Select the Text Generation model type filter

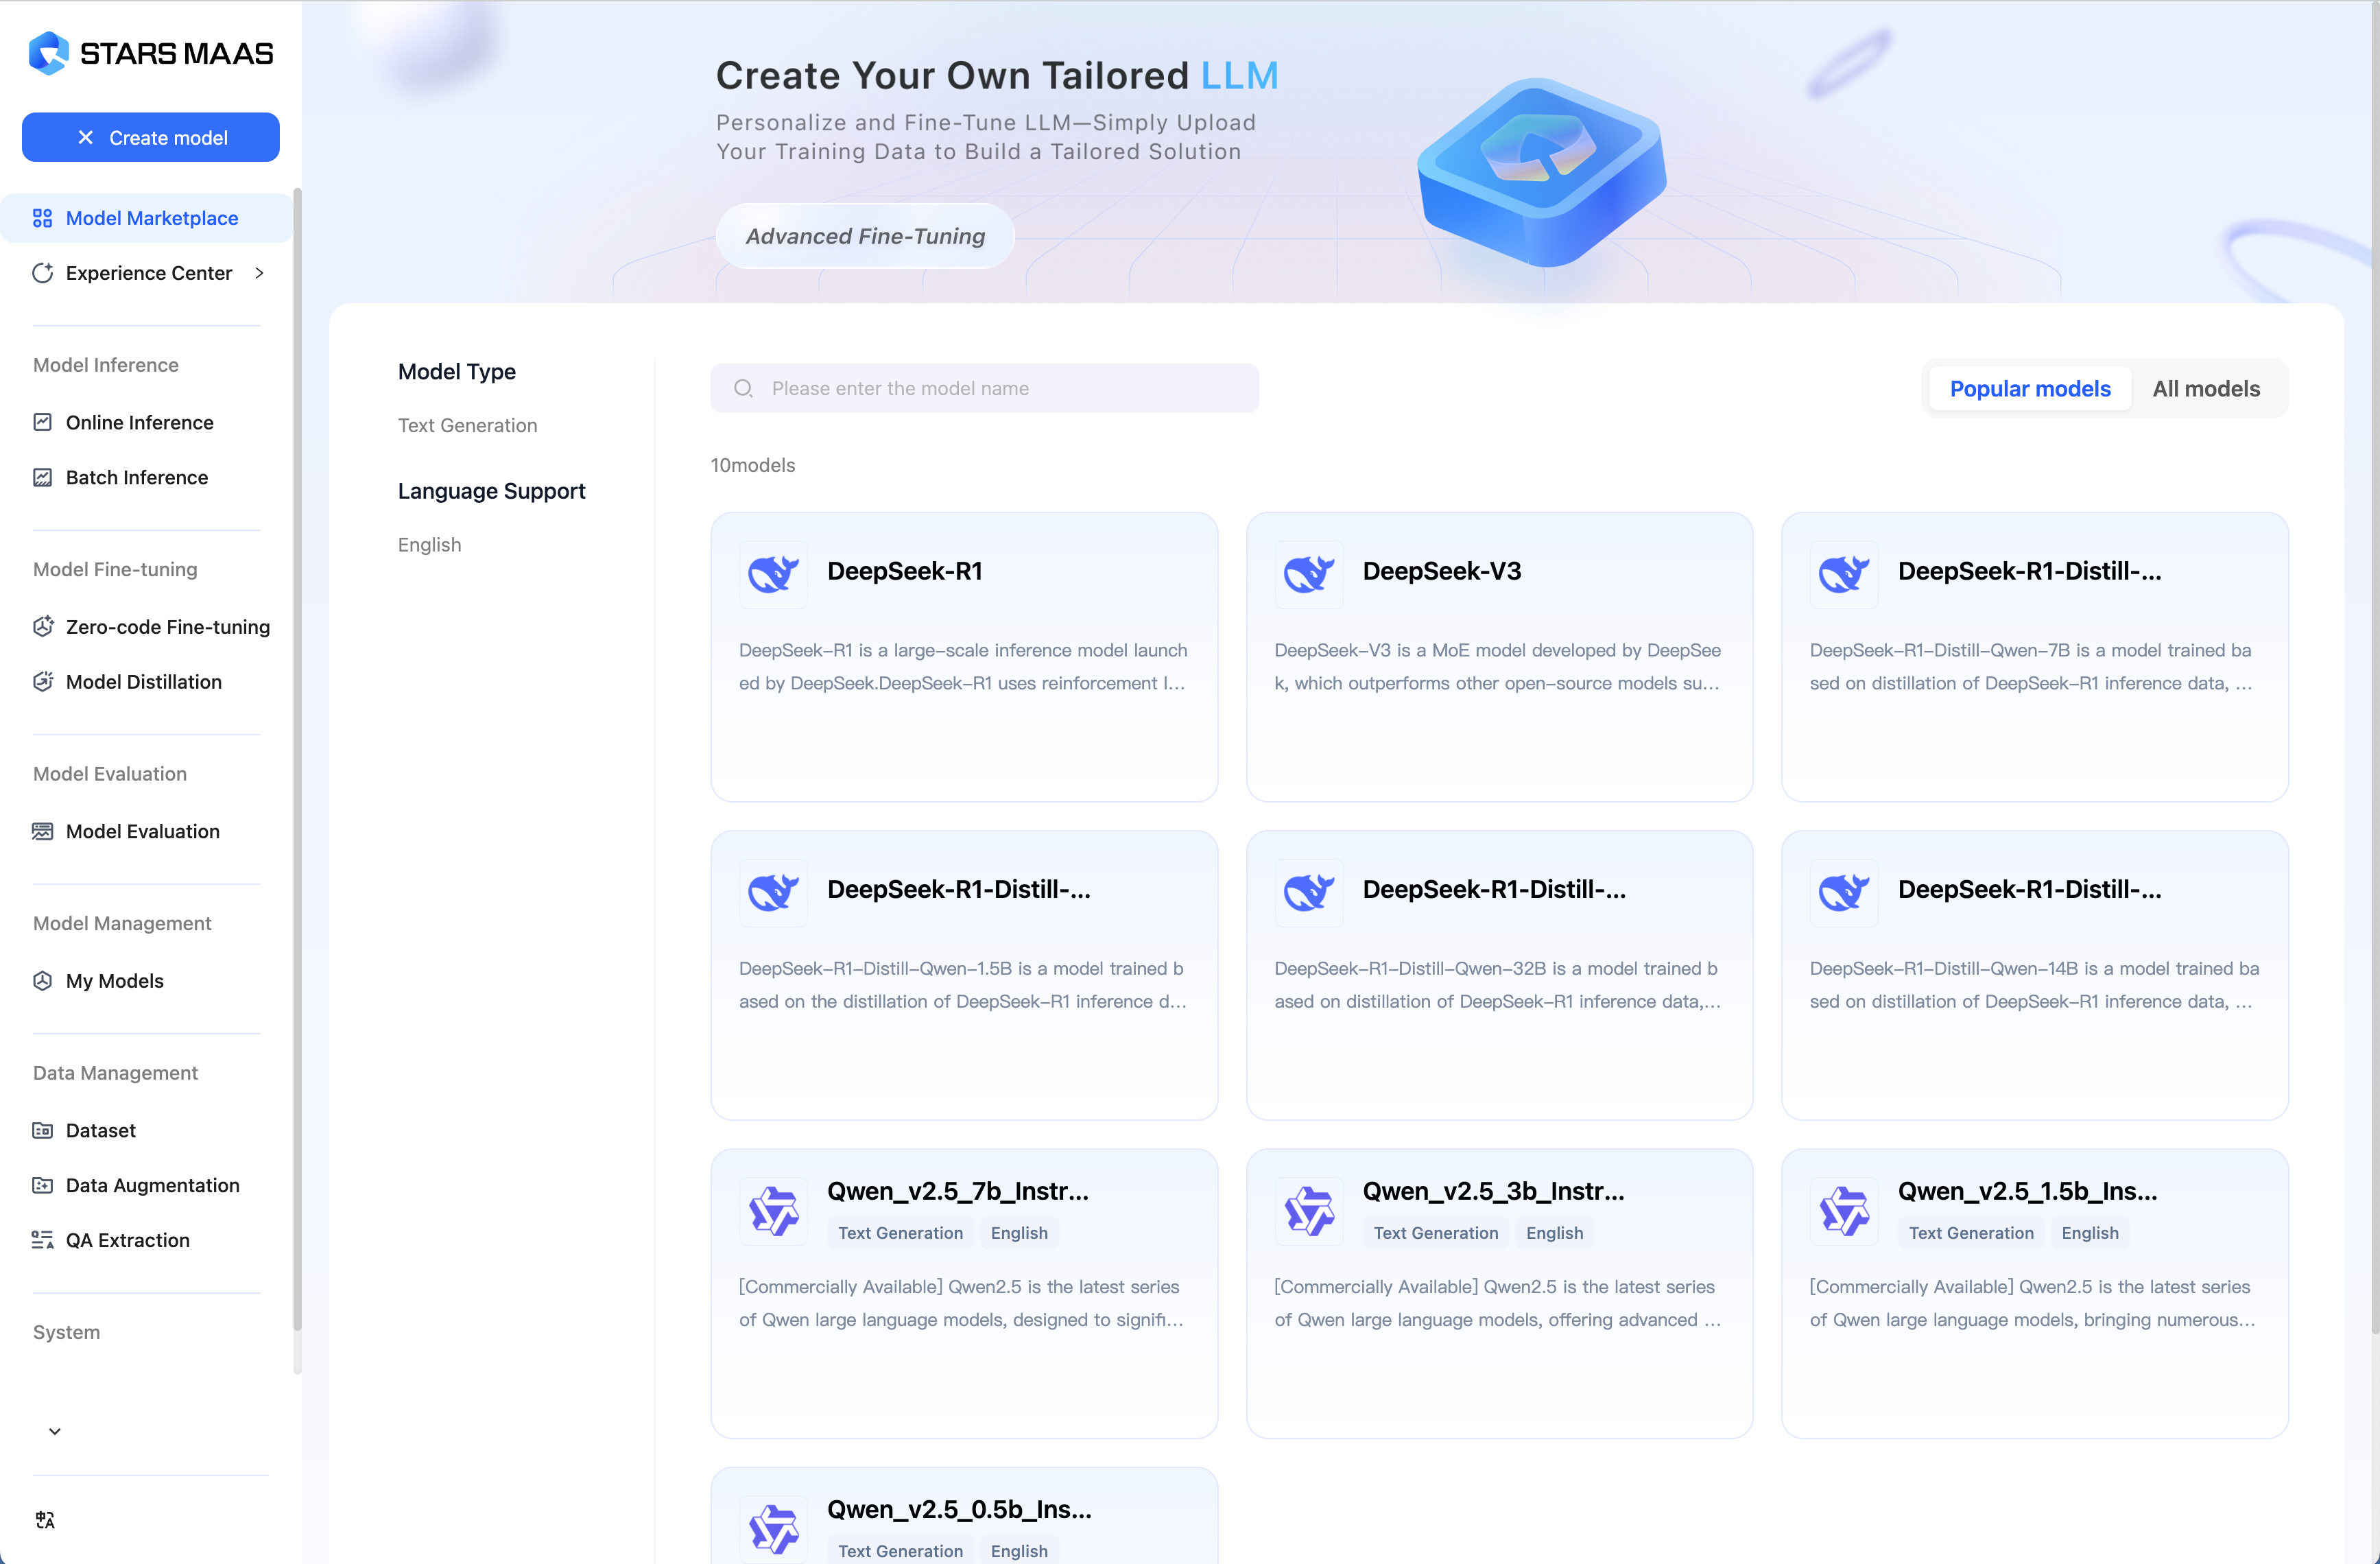(467, 425)
